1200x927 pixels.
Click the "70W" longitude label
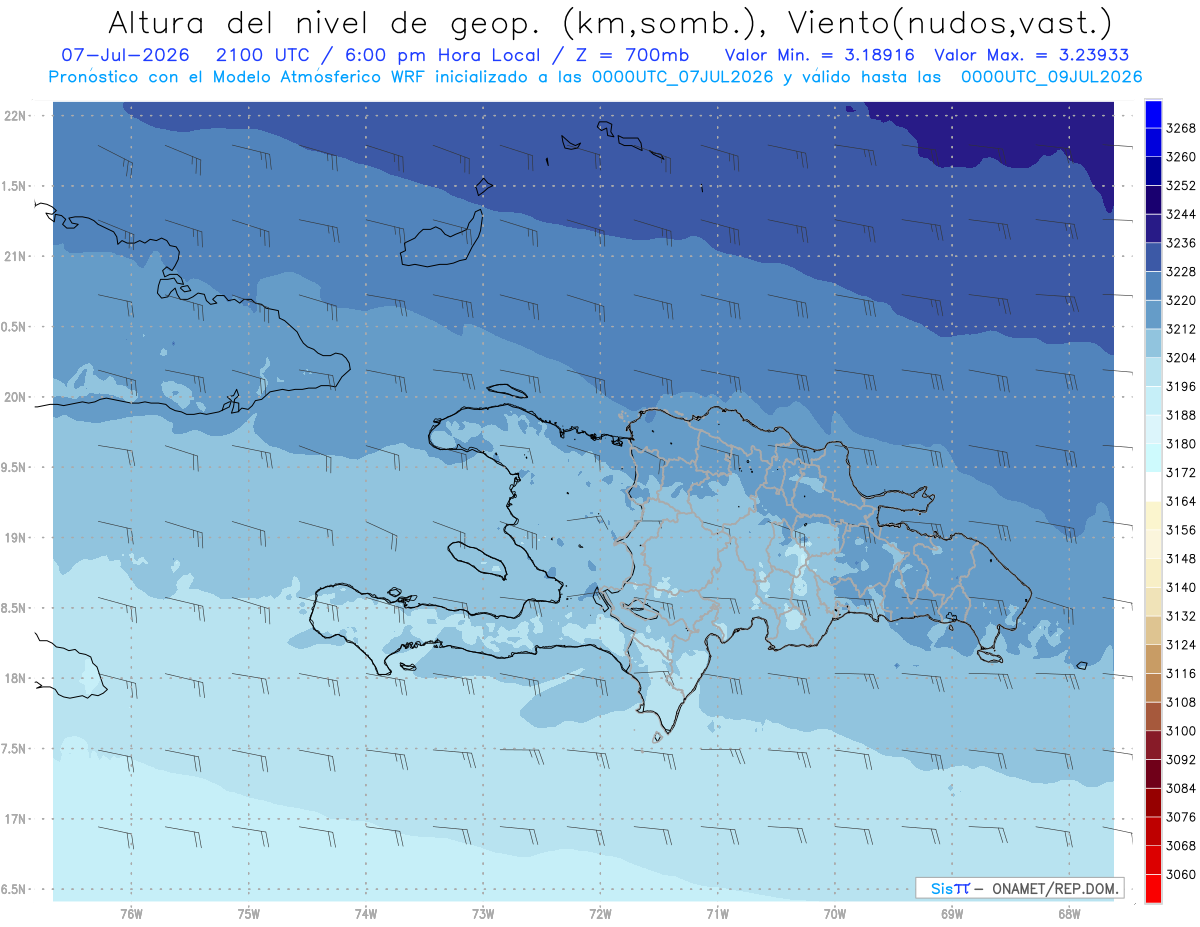pos(835,913)
